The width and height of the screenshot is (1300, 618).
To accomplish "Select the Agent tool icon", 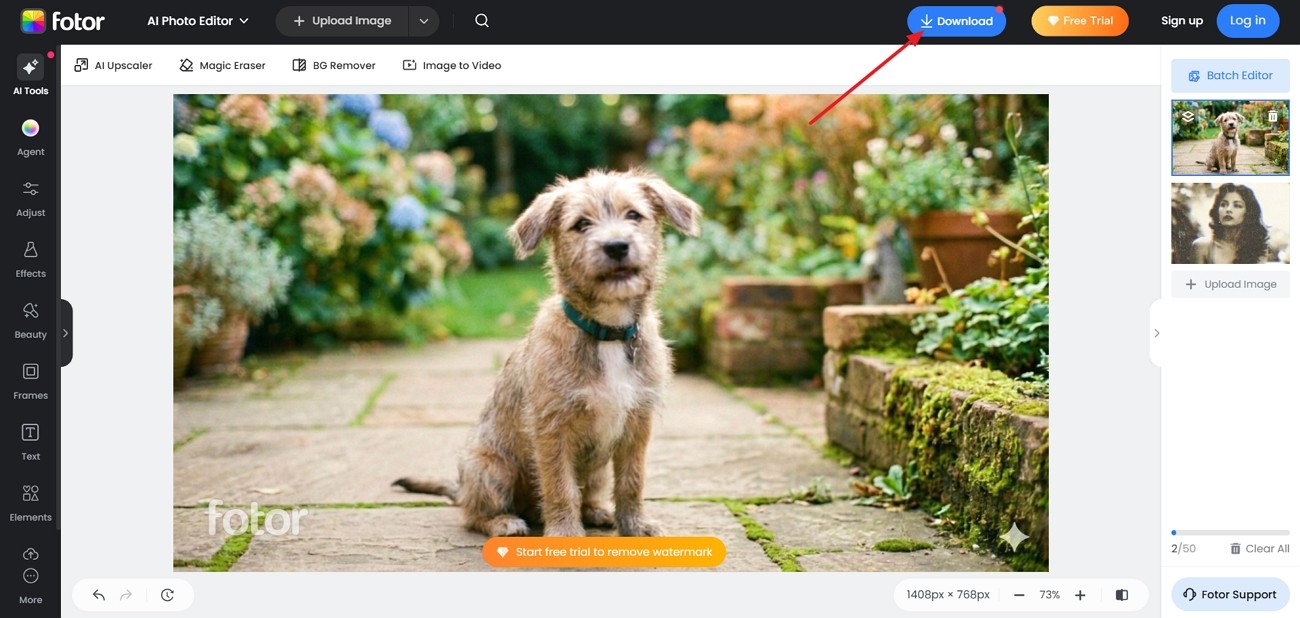I will 30,137.
